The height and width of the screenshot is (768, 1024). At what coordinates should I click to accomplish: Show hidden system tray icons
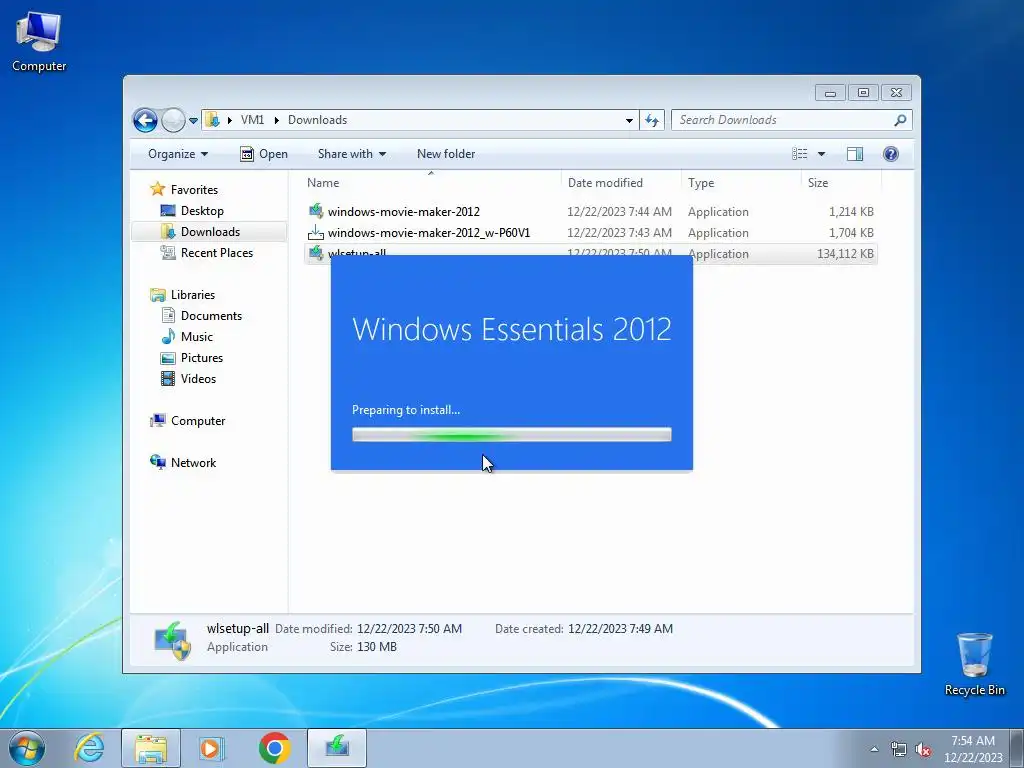click(x=874, y=749)
